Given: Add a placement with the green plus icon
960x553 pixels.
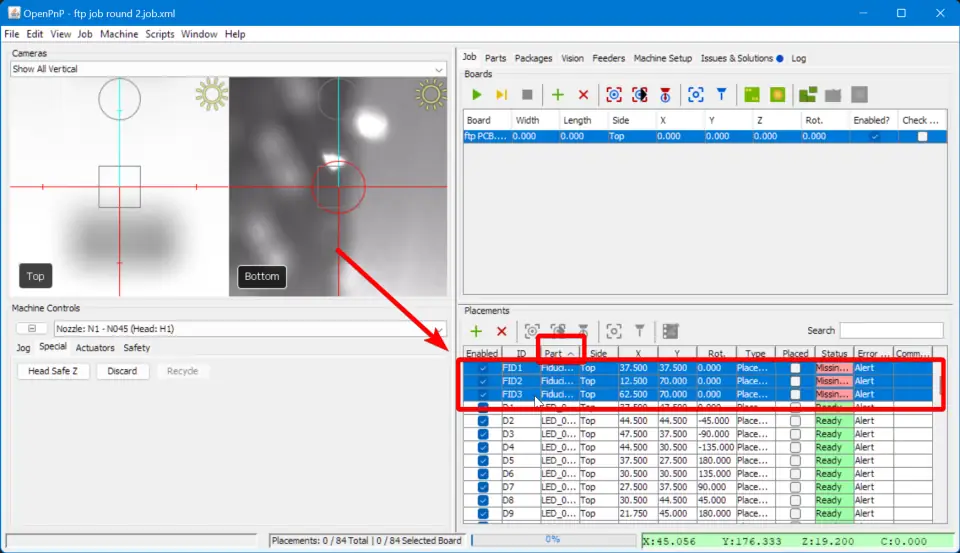Looking at the screenshot, I should click(x=476, y=331).
